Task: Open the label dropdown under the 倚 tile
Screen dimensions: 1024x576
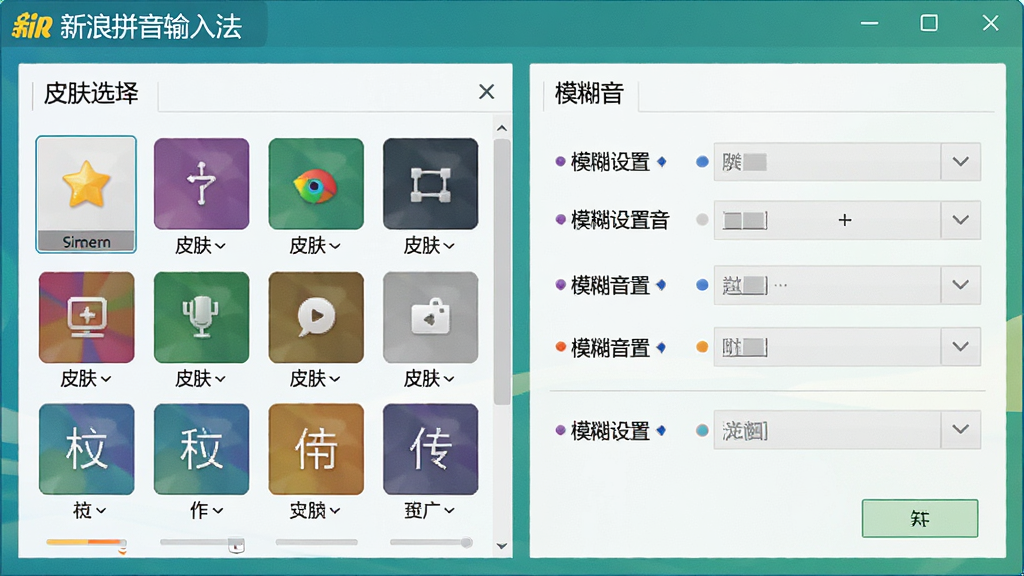Action: pos(315,510)
